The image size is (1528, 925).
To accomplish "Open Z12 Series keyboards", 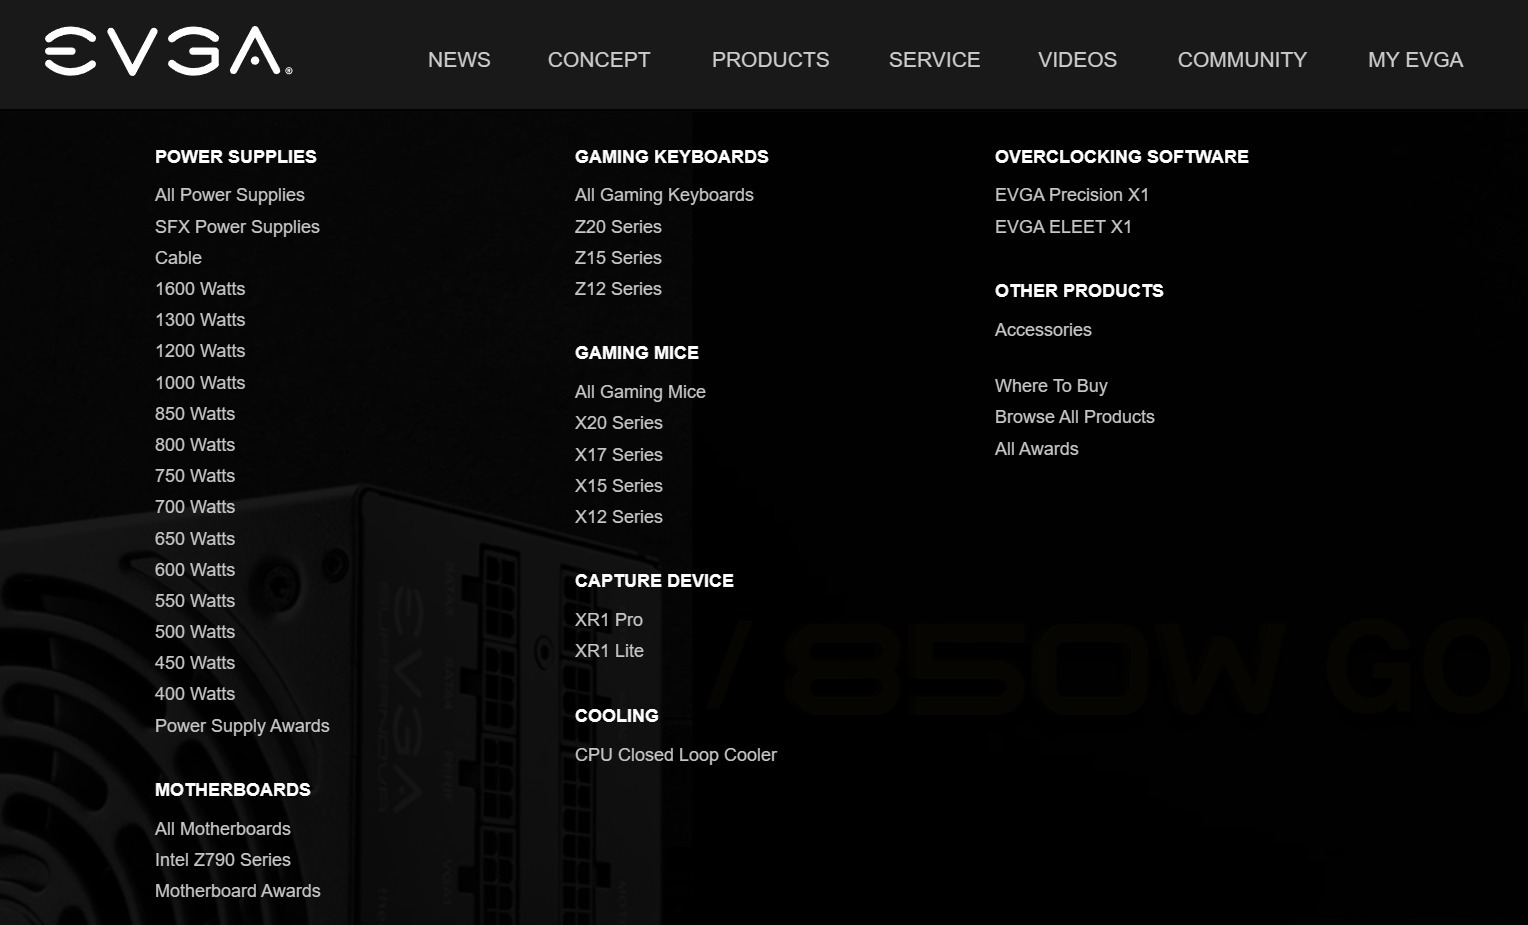I will click(x=618, y=289).
